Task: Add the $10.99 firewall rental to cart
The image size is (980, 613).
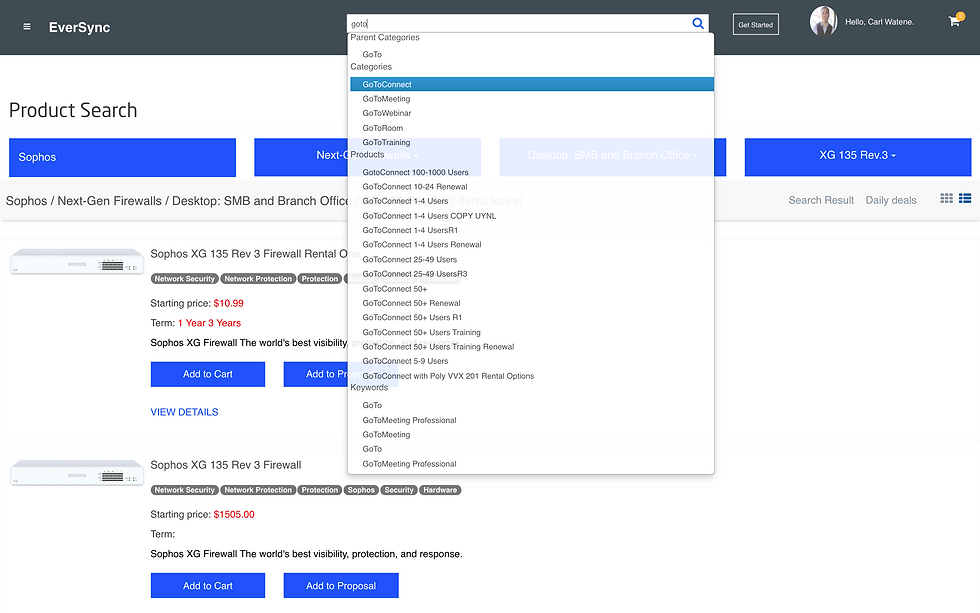Action: coord(208,374)
